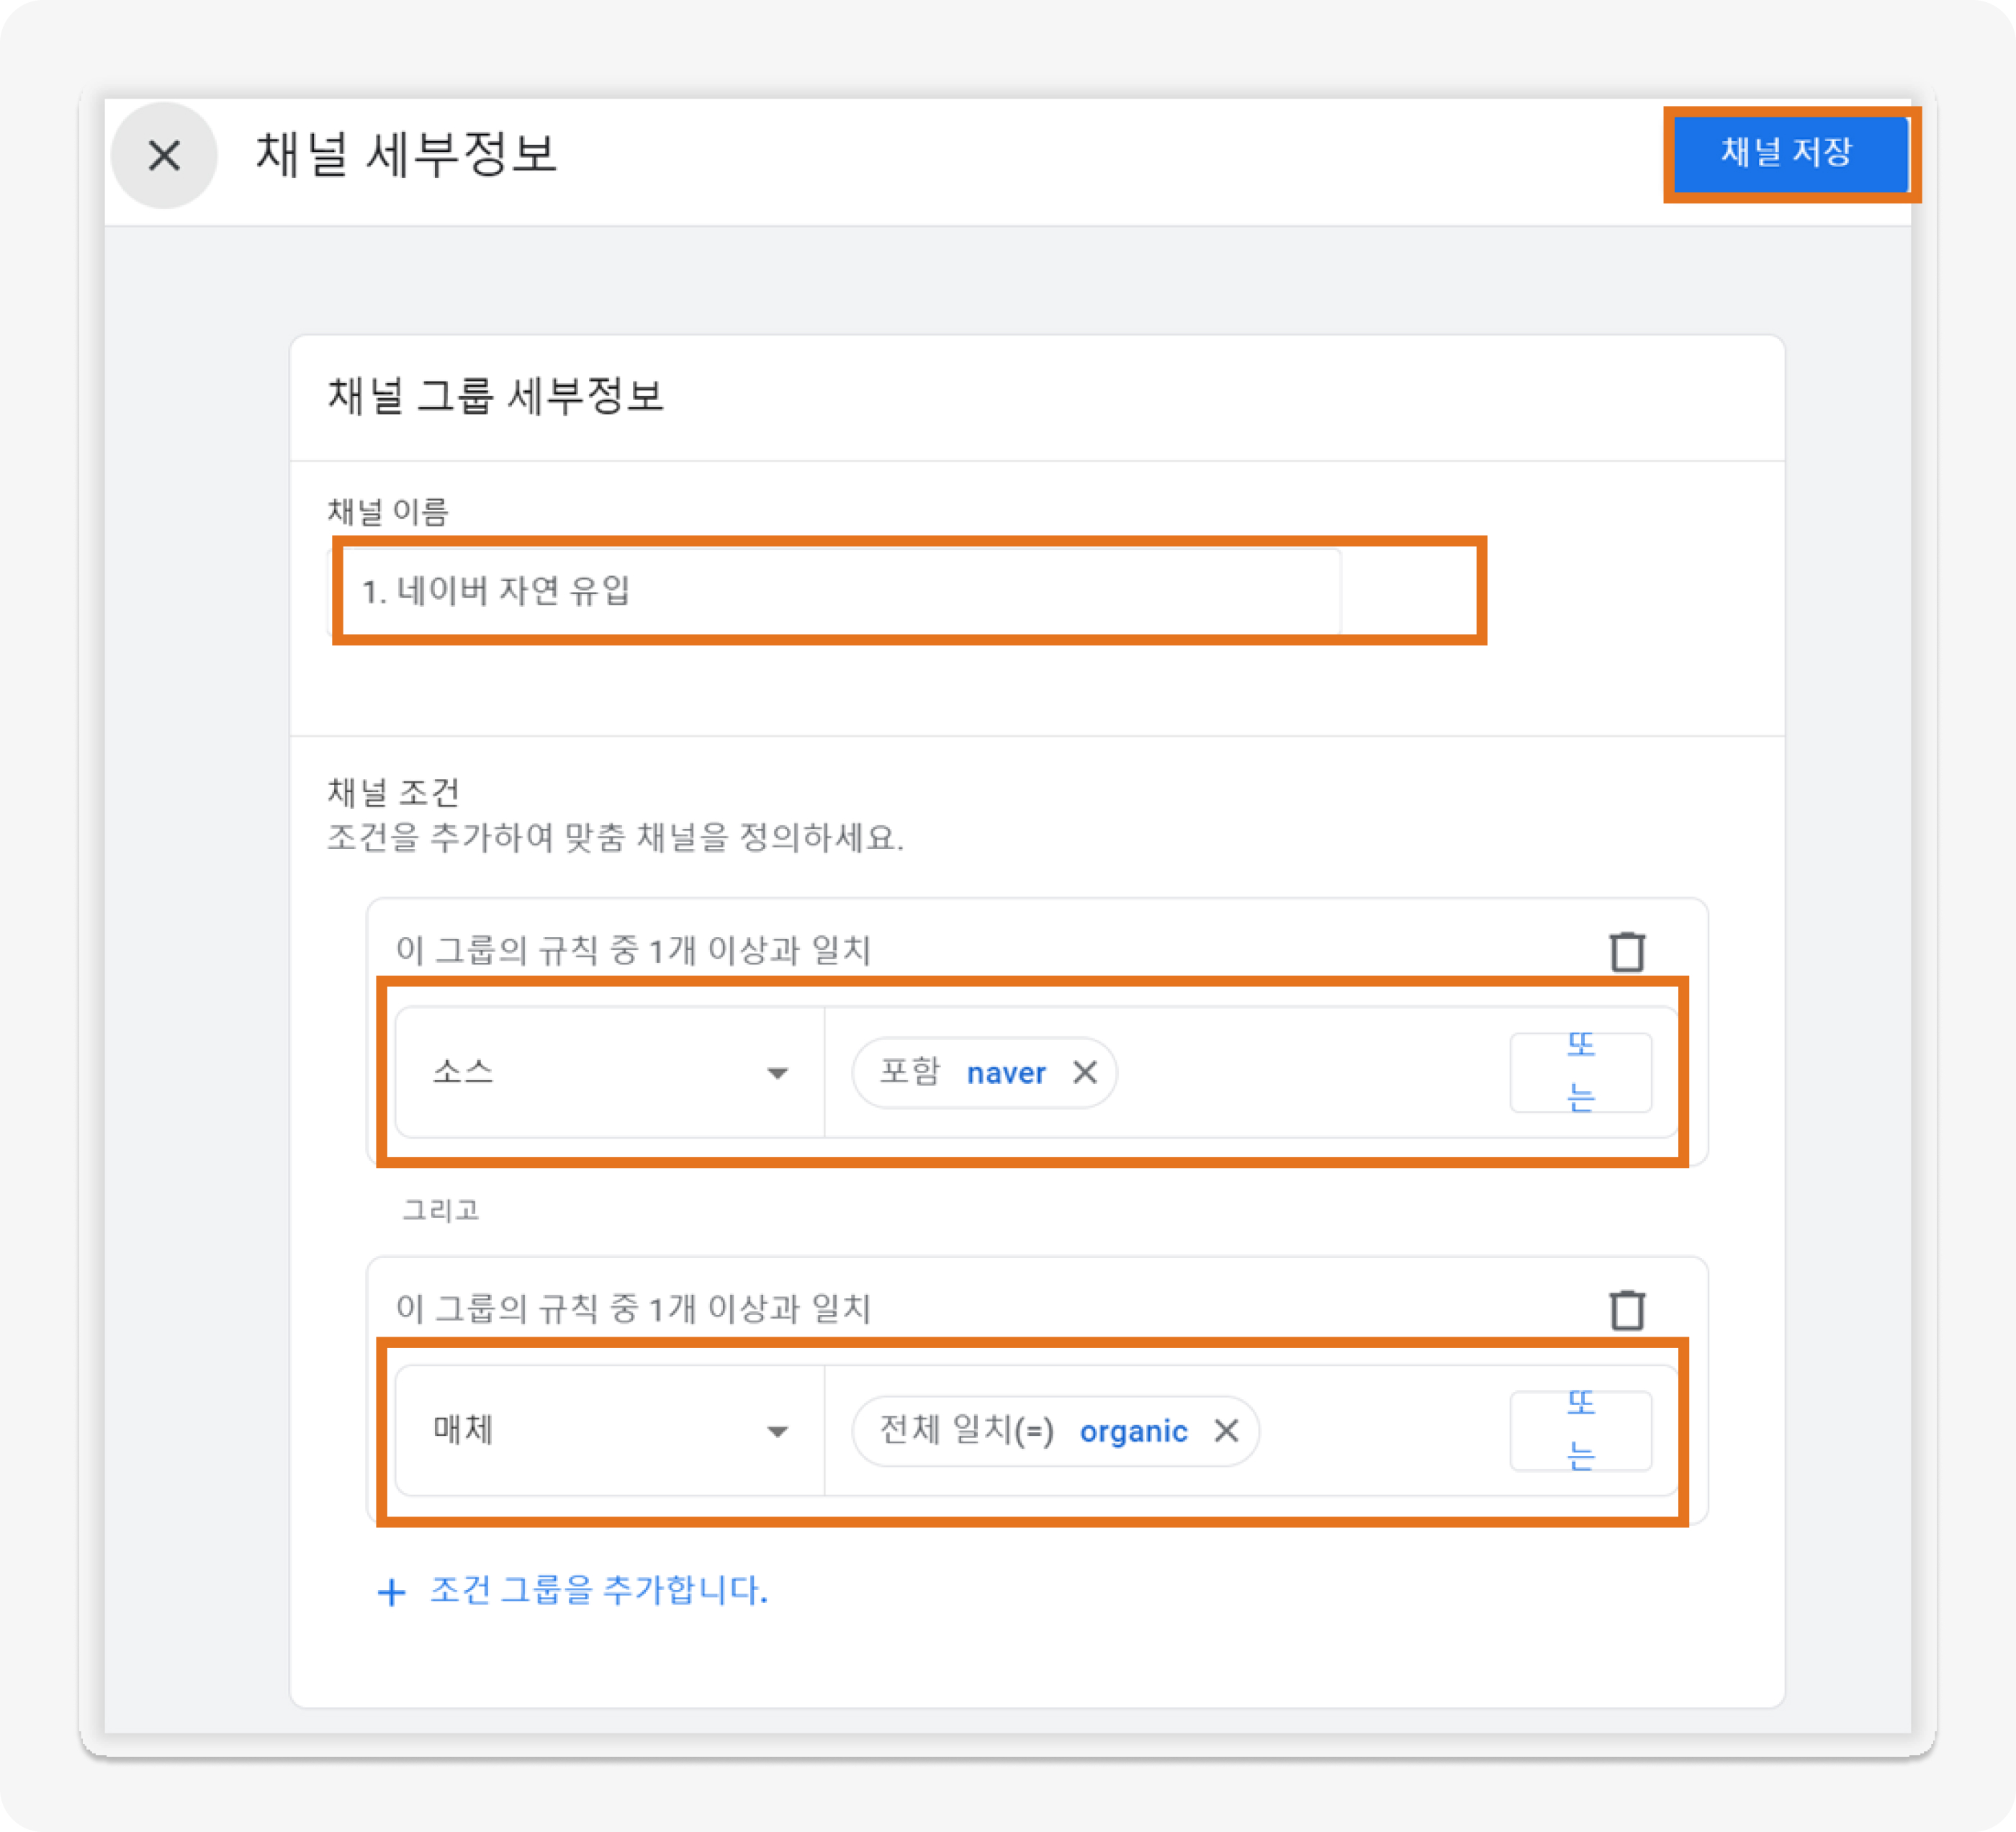Click the plus icon for adding condition group
This screenshot has width=2016, height=1832.
tap(391, 1592)
